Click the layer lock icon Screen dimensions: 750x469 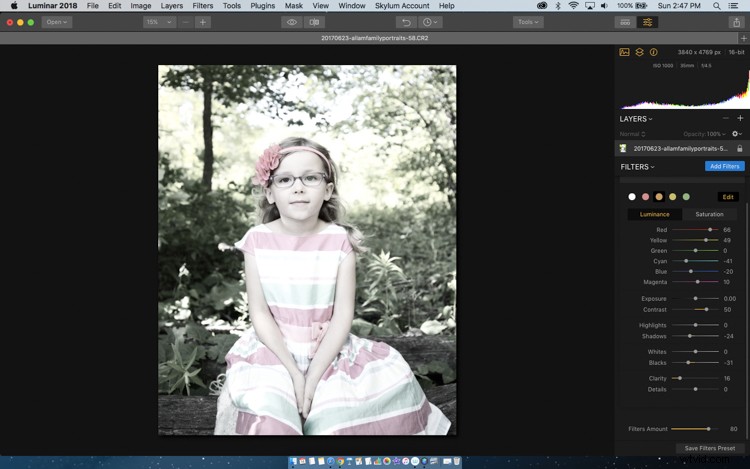pos(739,149)
